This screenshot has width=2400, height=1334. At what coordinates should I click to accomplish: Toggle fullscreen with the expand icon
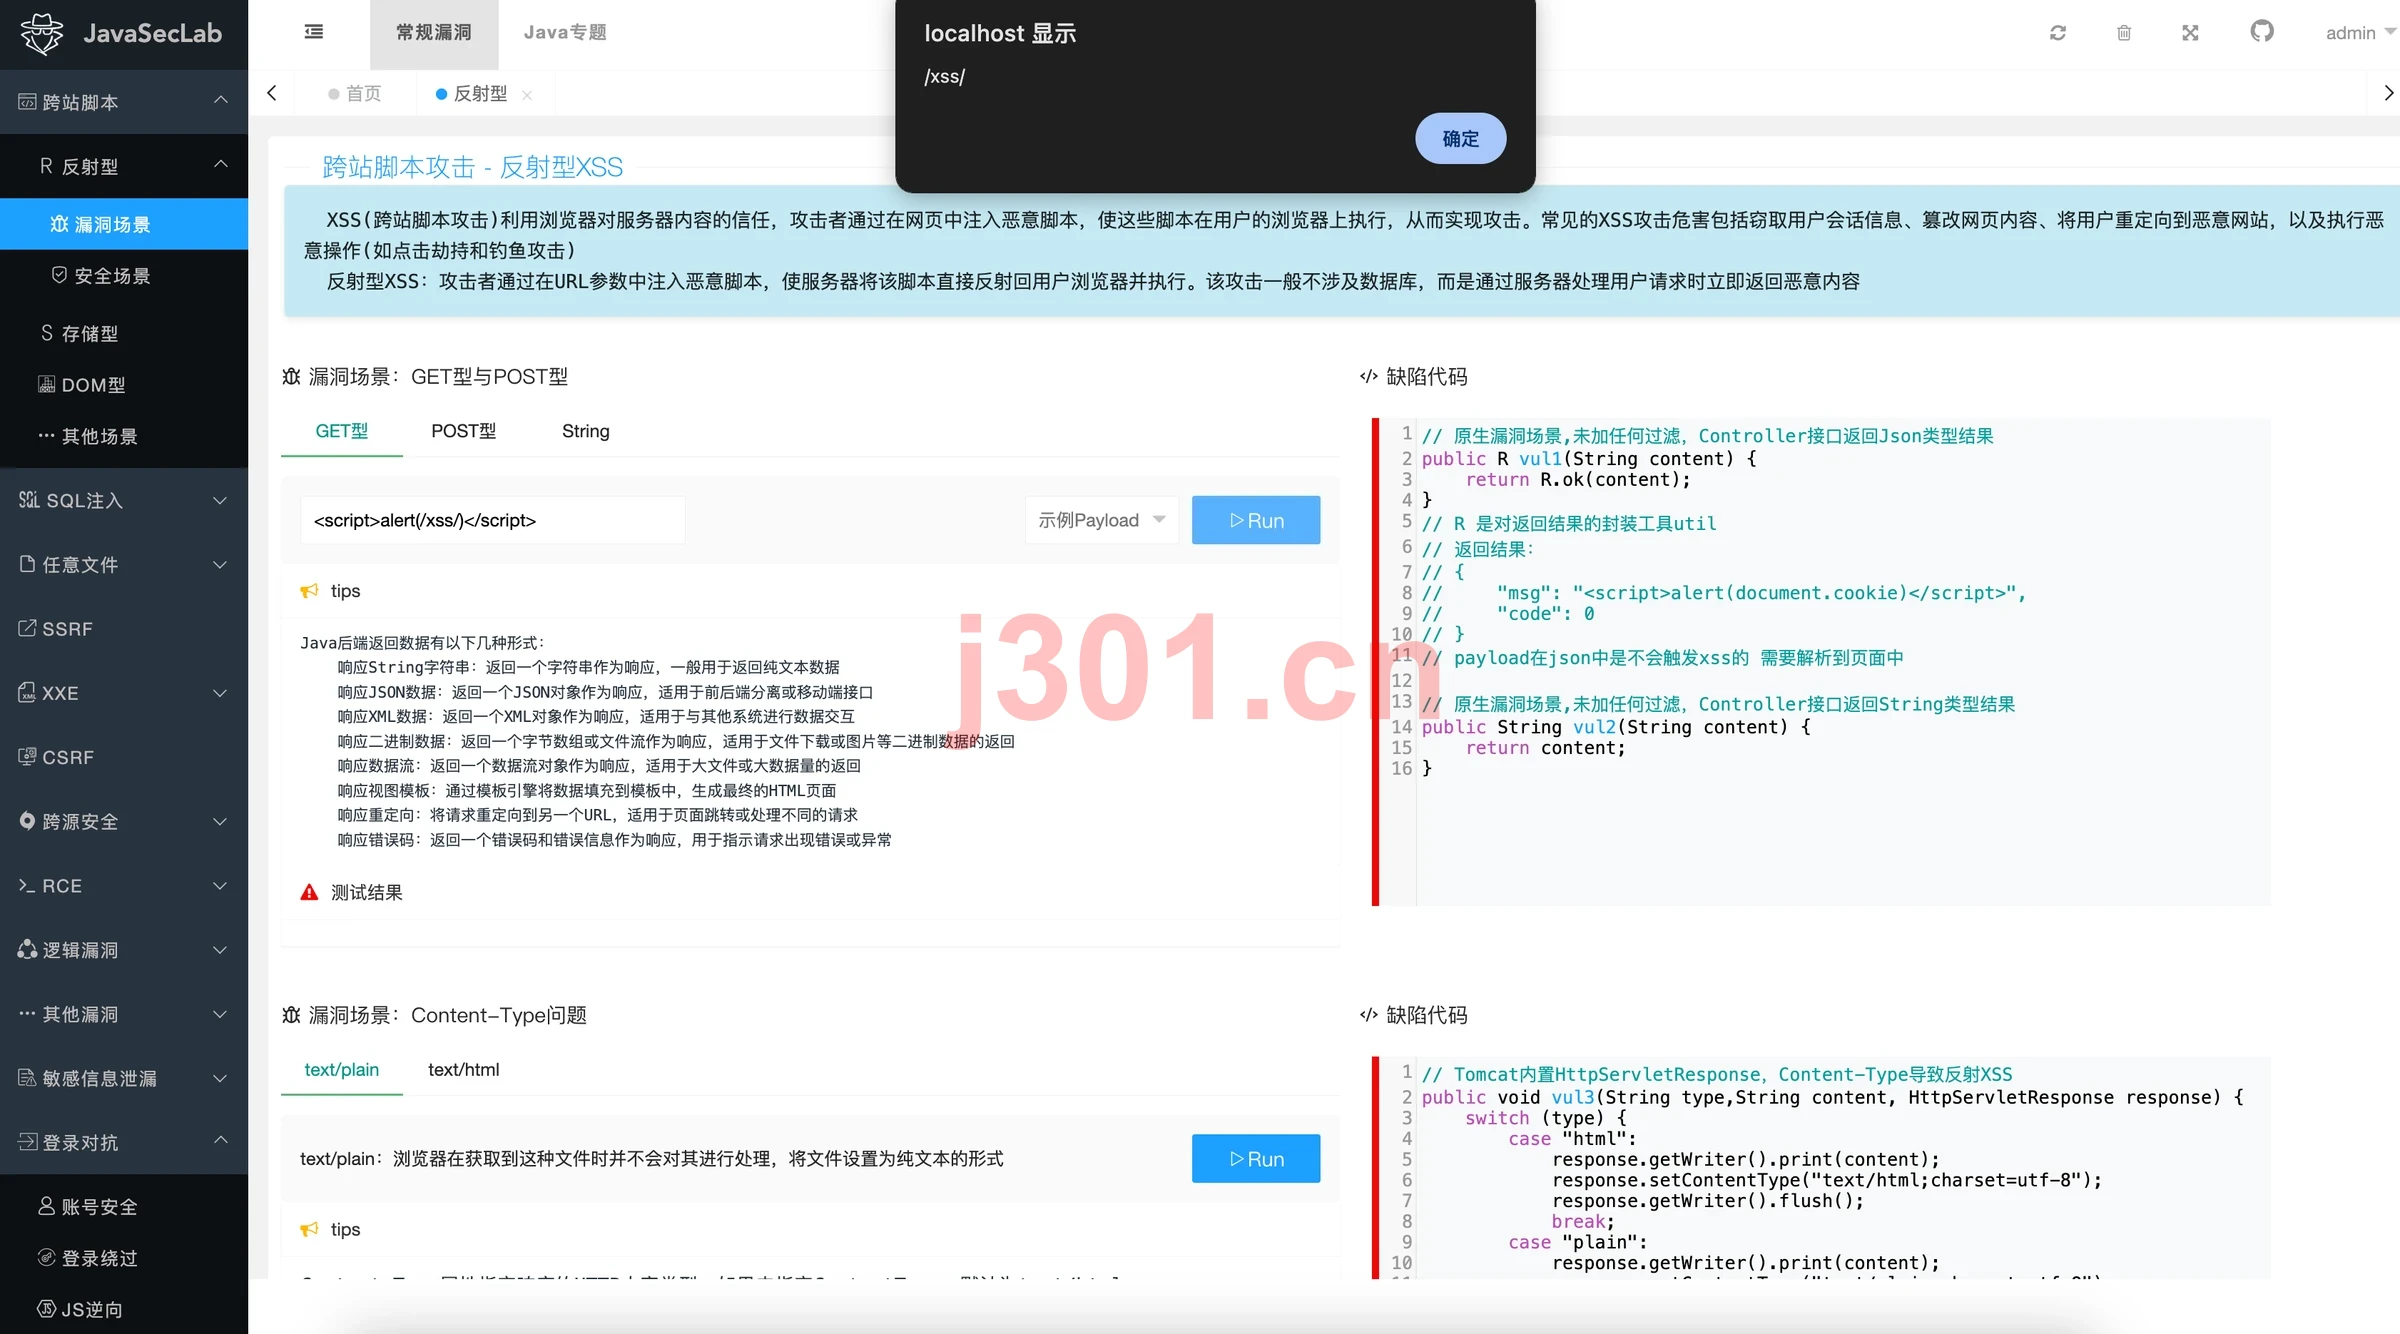[2190, 33]
